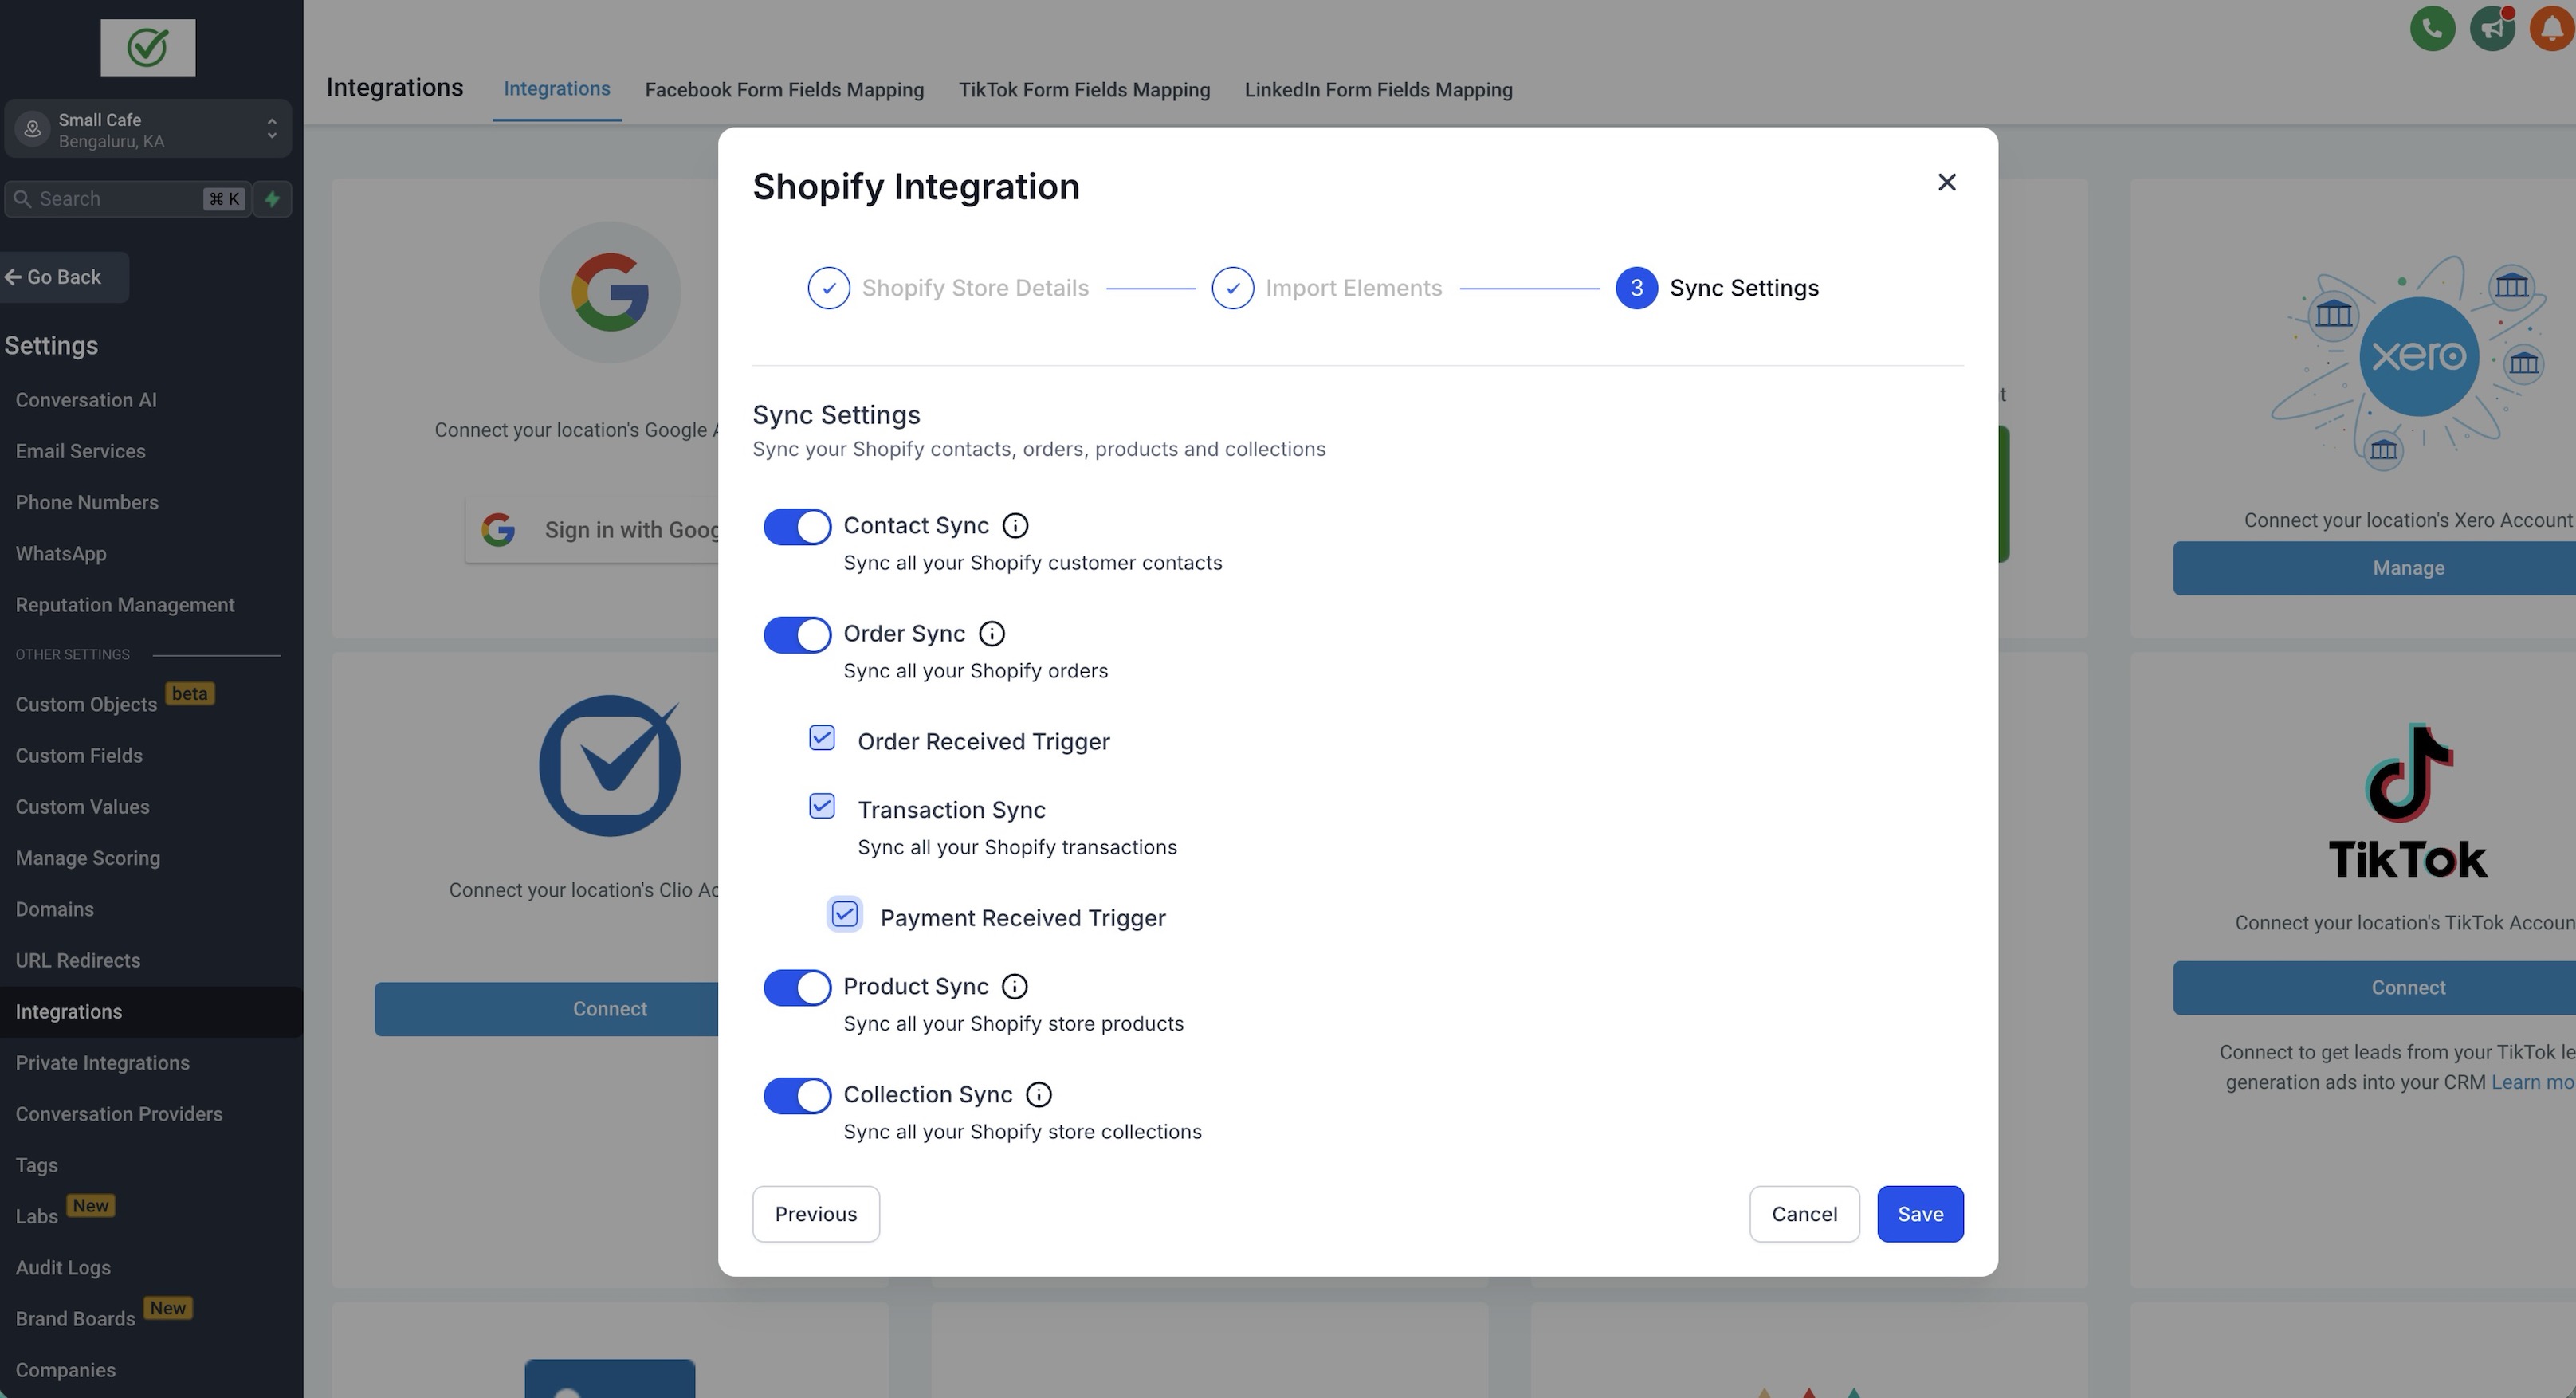Viewport: 2576px width, 1398px height.
Task: Click the Product Sync info icon
Action: coord(1014,987)
